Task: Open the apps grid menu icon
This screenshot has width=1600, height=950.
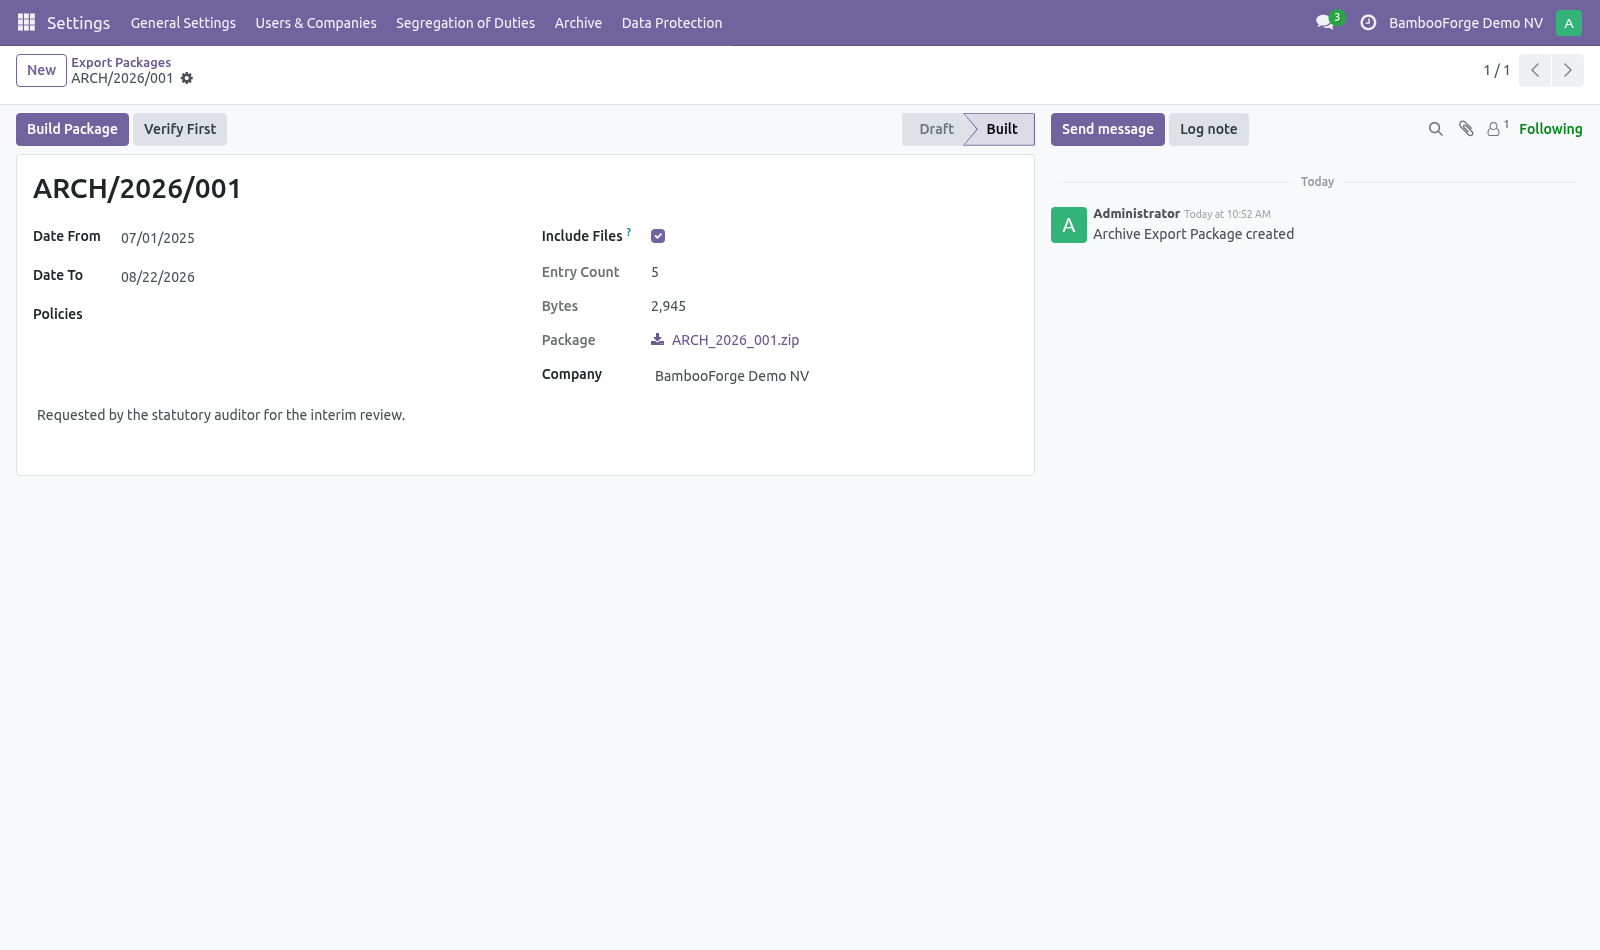Action: click(x=27, y=22)
